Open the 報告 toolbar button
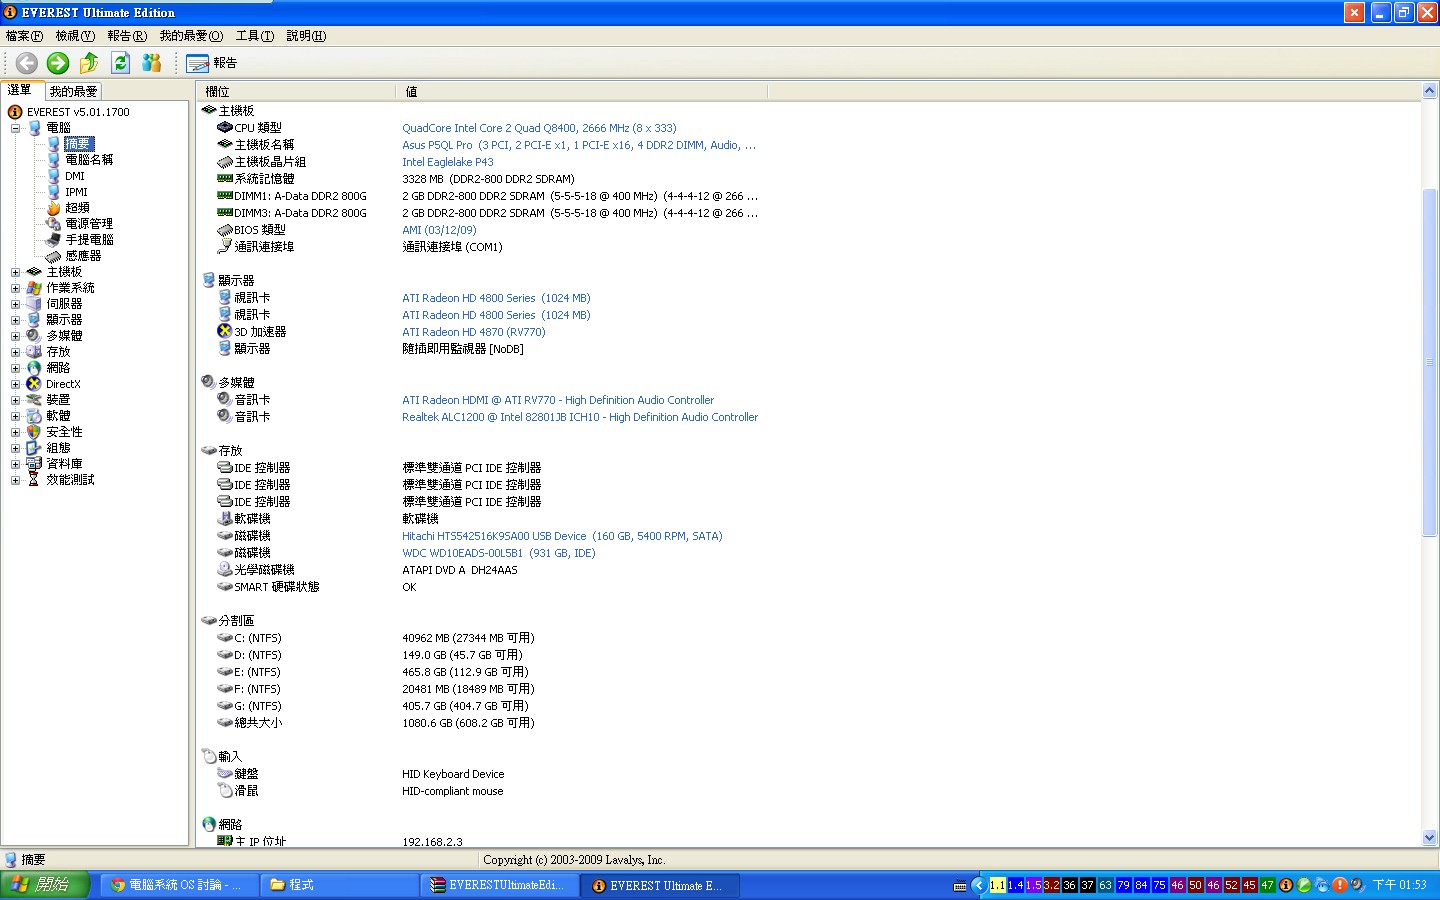The width and height of the screenshot is (1440, 900). (212, 63)
